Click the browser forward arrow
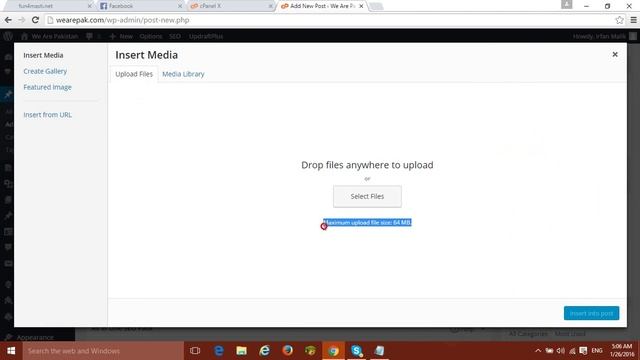Viewport: 640px width, 360px height. click(22, 20)
